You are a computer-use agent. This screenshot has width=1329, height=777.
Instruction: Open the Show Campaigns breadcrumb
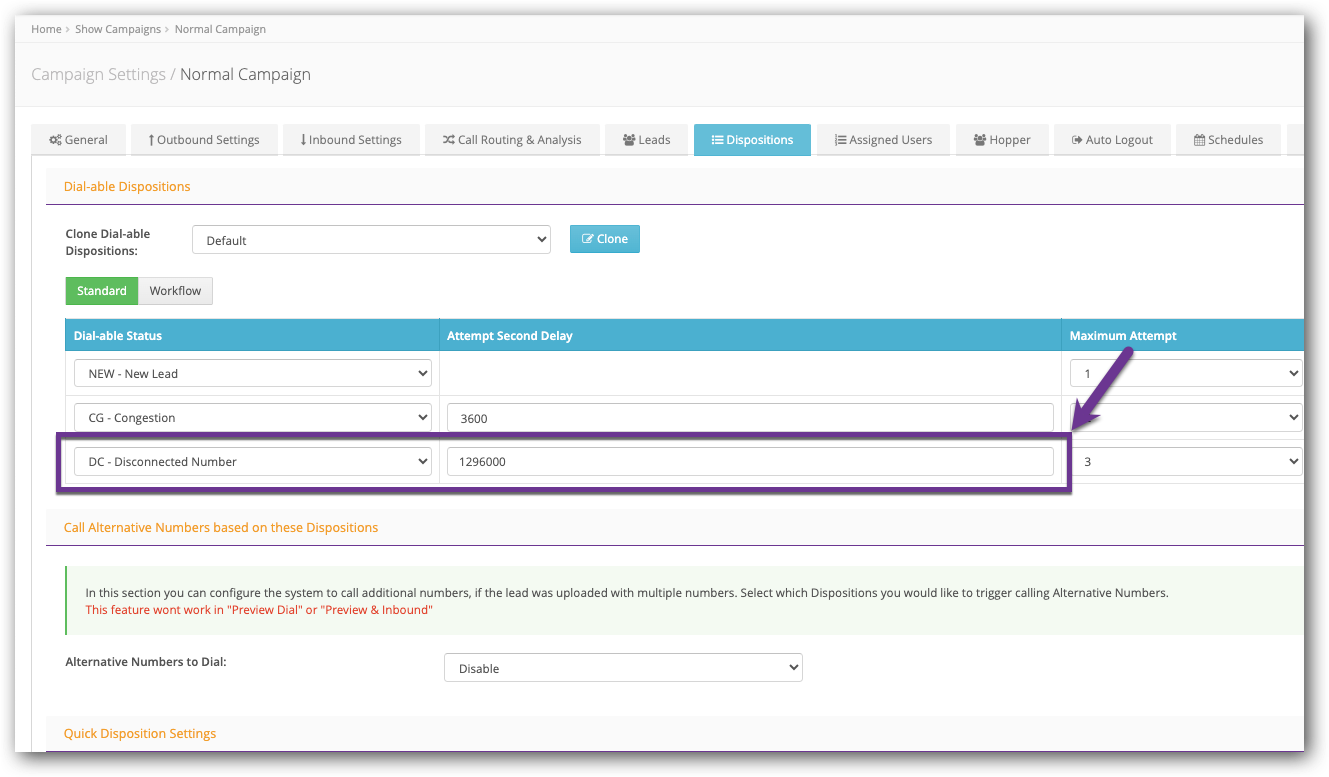click(x=118, y=29)
